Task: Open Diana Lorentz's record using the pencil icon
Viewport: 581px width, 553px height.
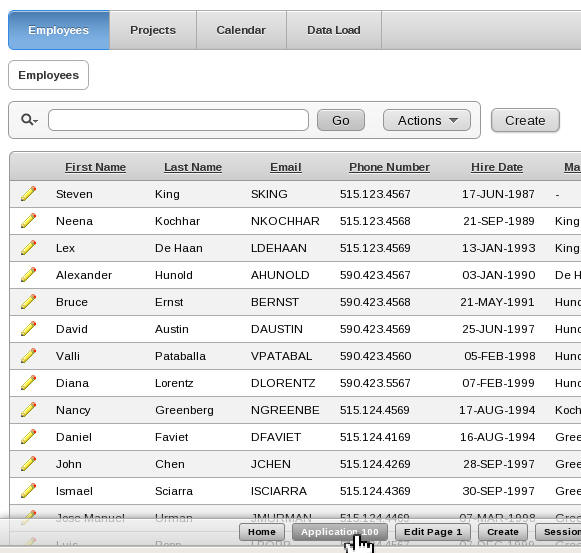Action: [29, 383]
